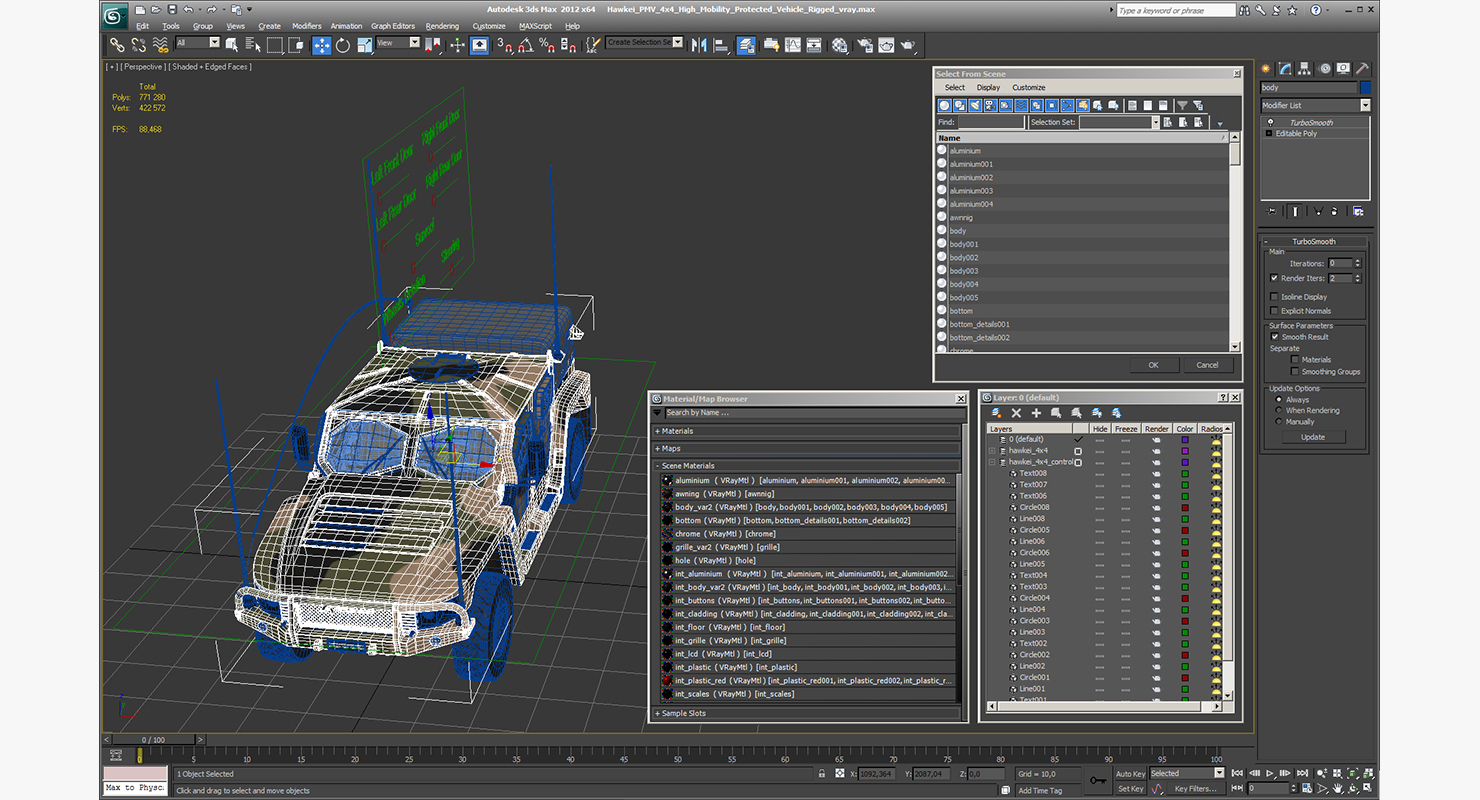The image size is (1480, 800).
Task: Activate the Select and Rotate tool
Action: pos(343,45)
